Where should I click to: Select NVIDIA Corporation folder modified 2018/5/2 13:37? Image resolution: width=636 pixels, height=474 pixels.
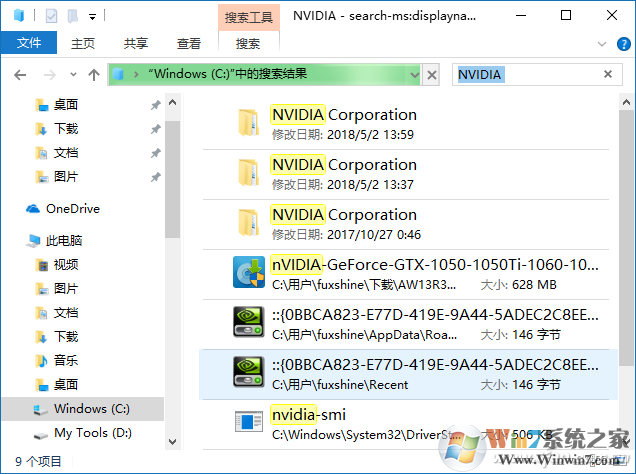coord(406,174)
